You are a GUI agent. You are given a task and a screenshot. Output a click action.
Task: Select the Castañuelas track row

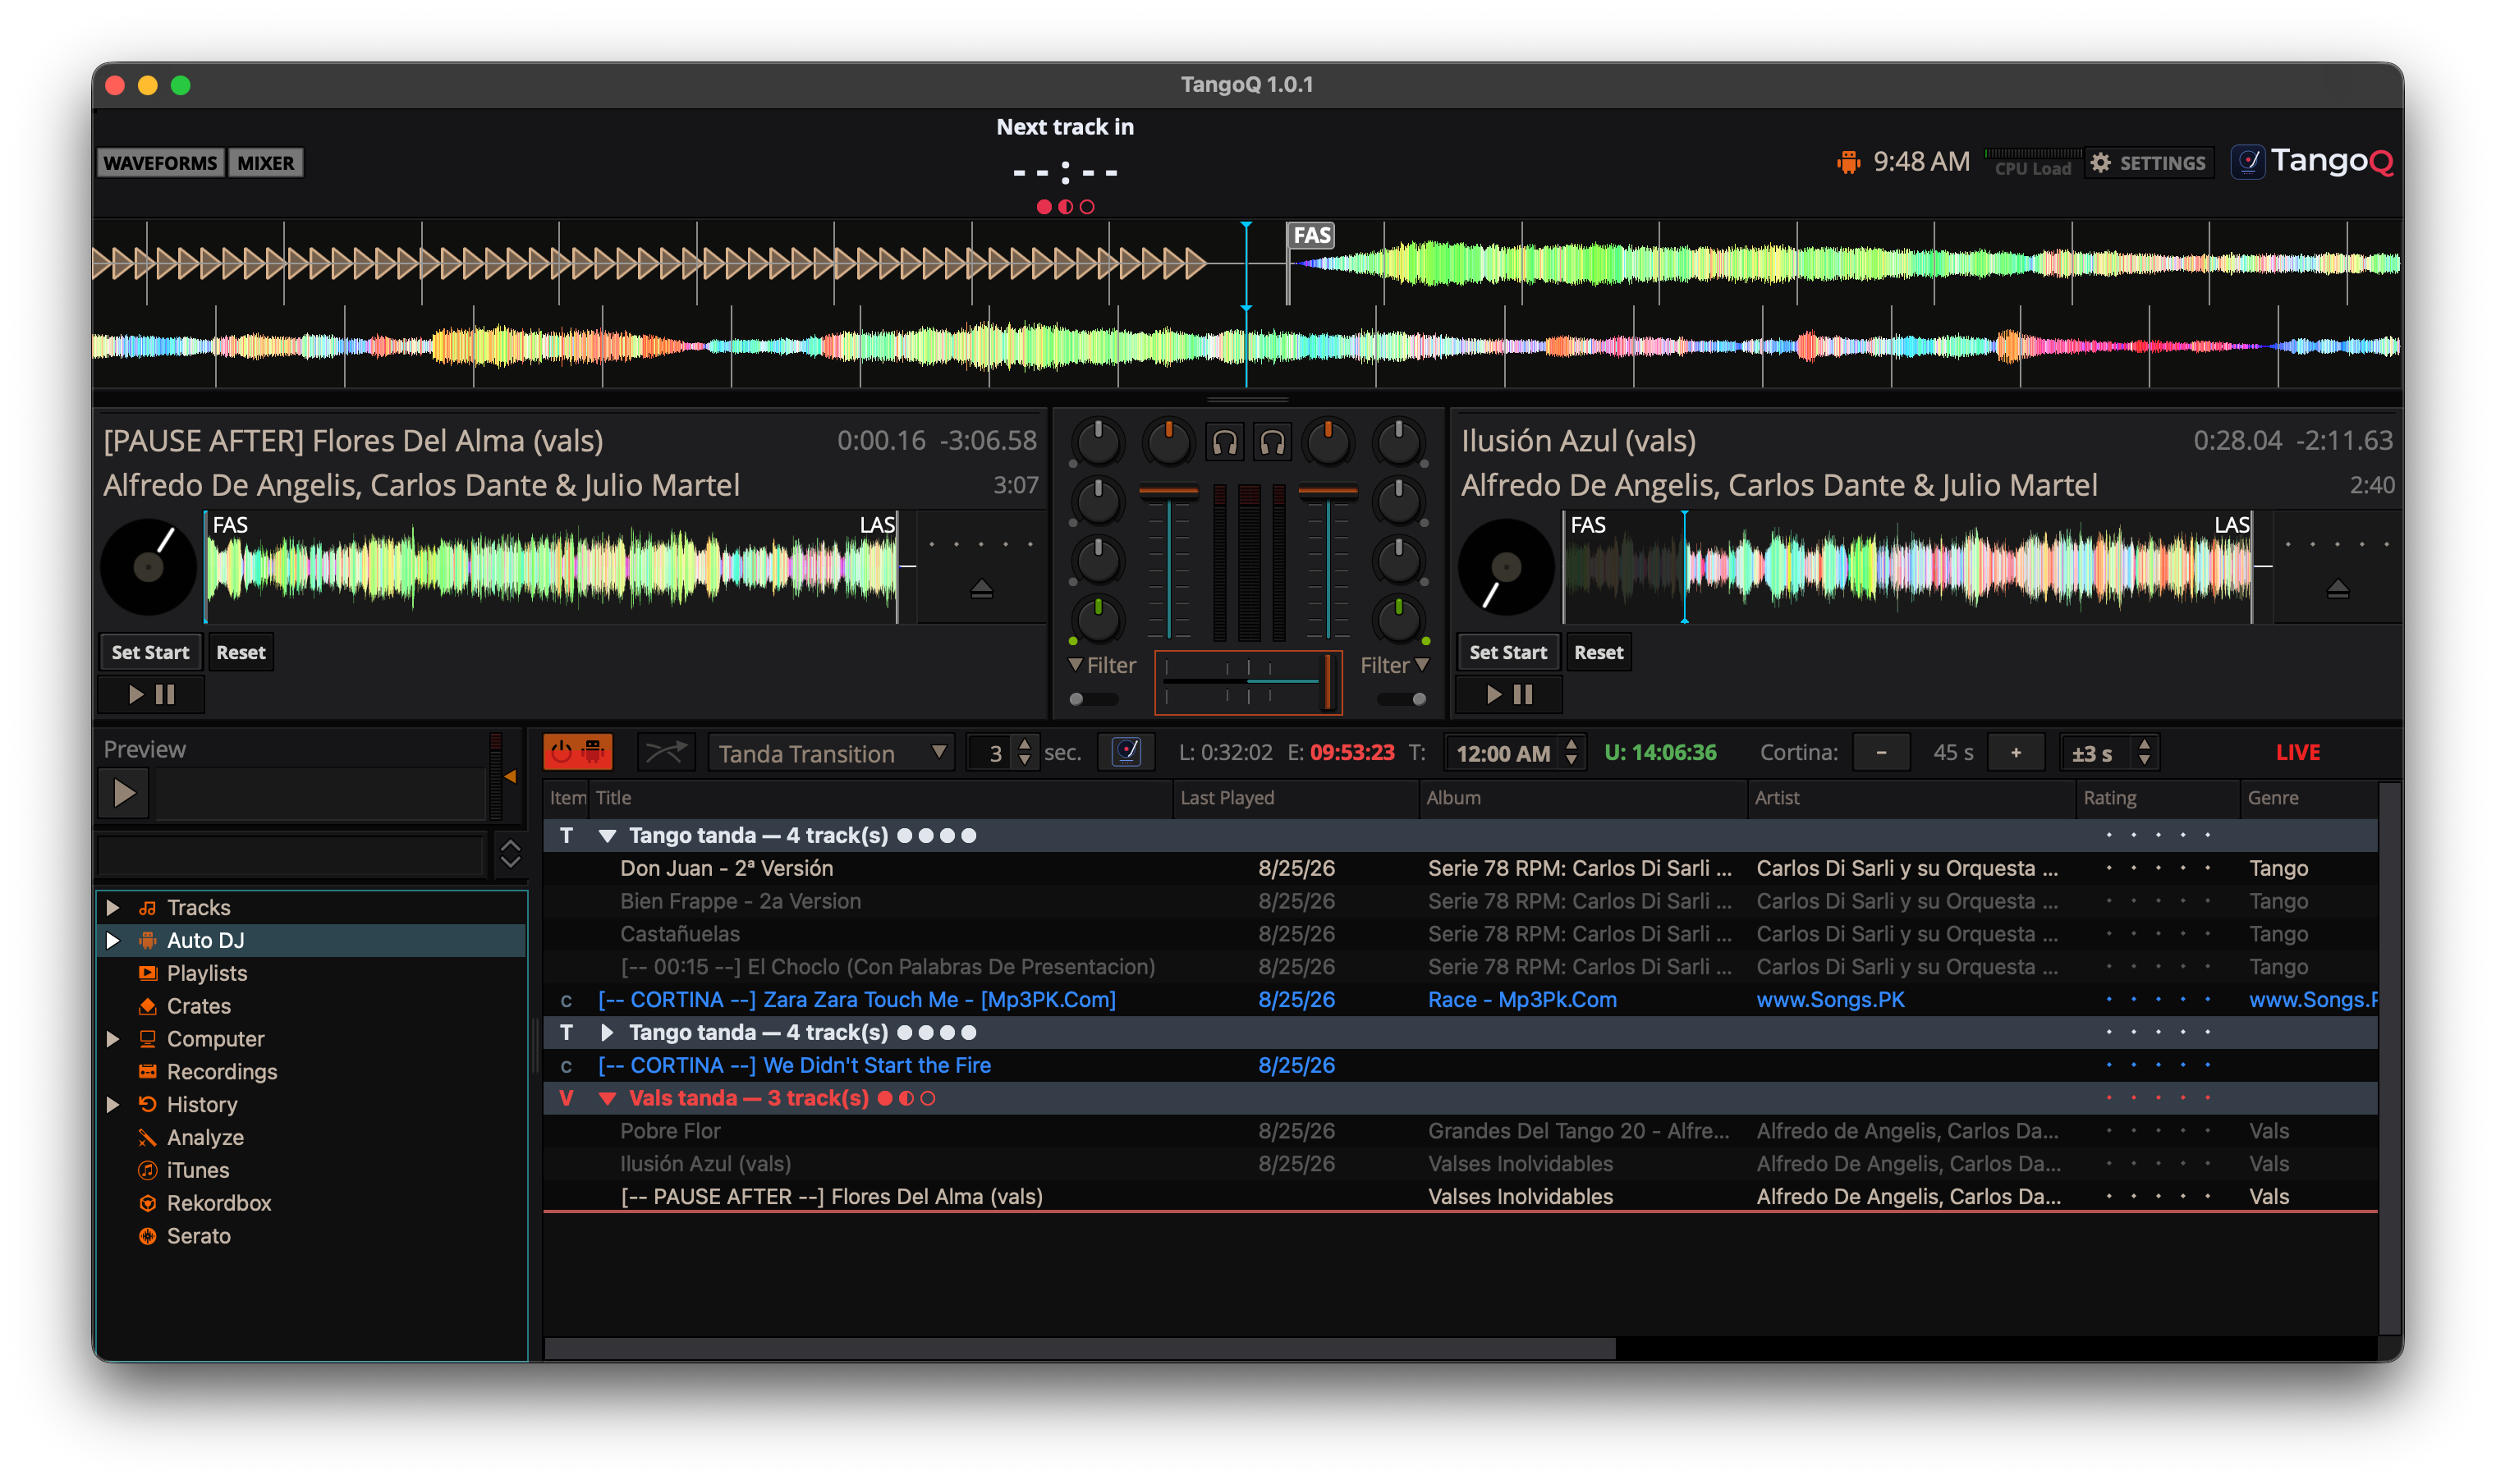pos(1459,934)
